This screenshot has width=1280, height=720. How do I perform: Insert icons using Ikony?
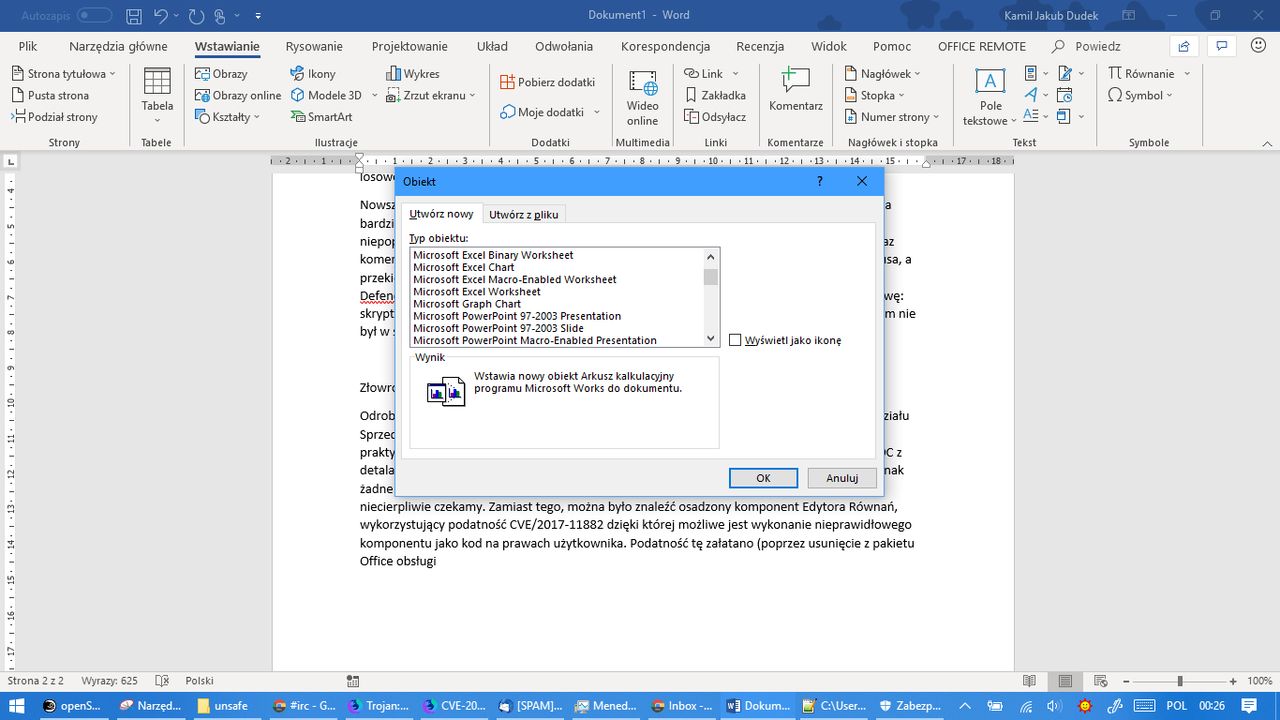pyautogui.click(x=313, y=74)
